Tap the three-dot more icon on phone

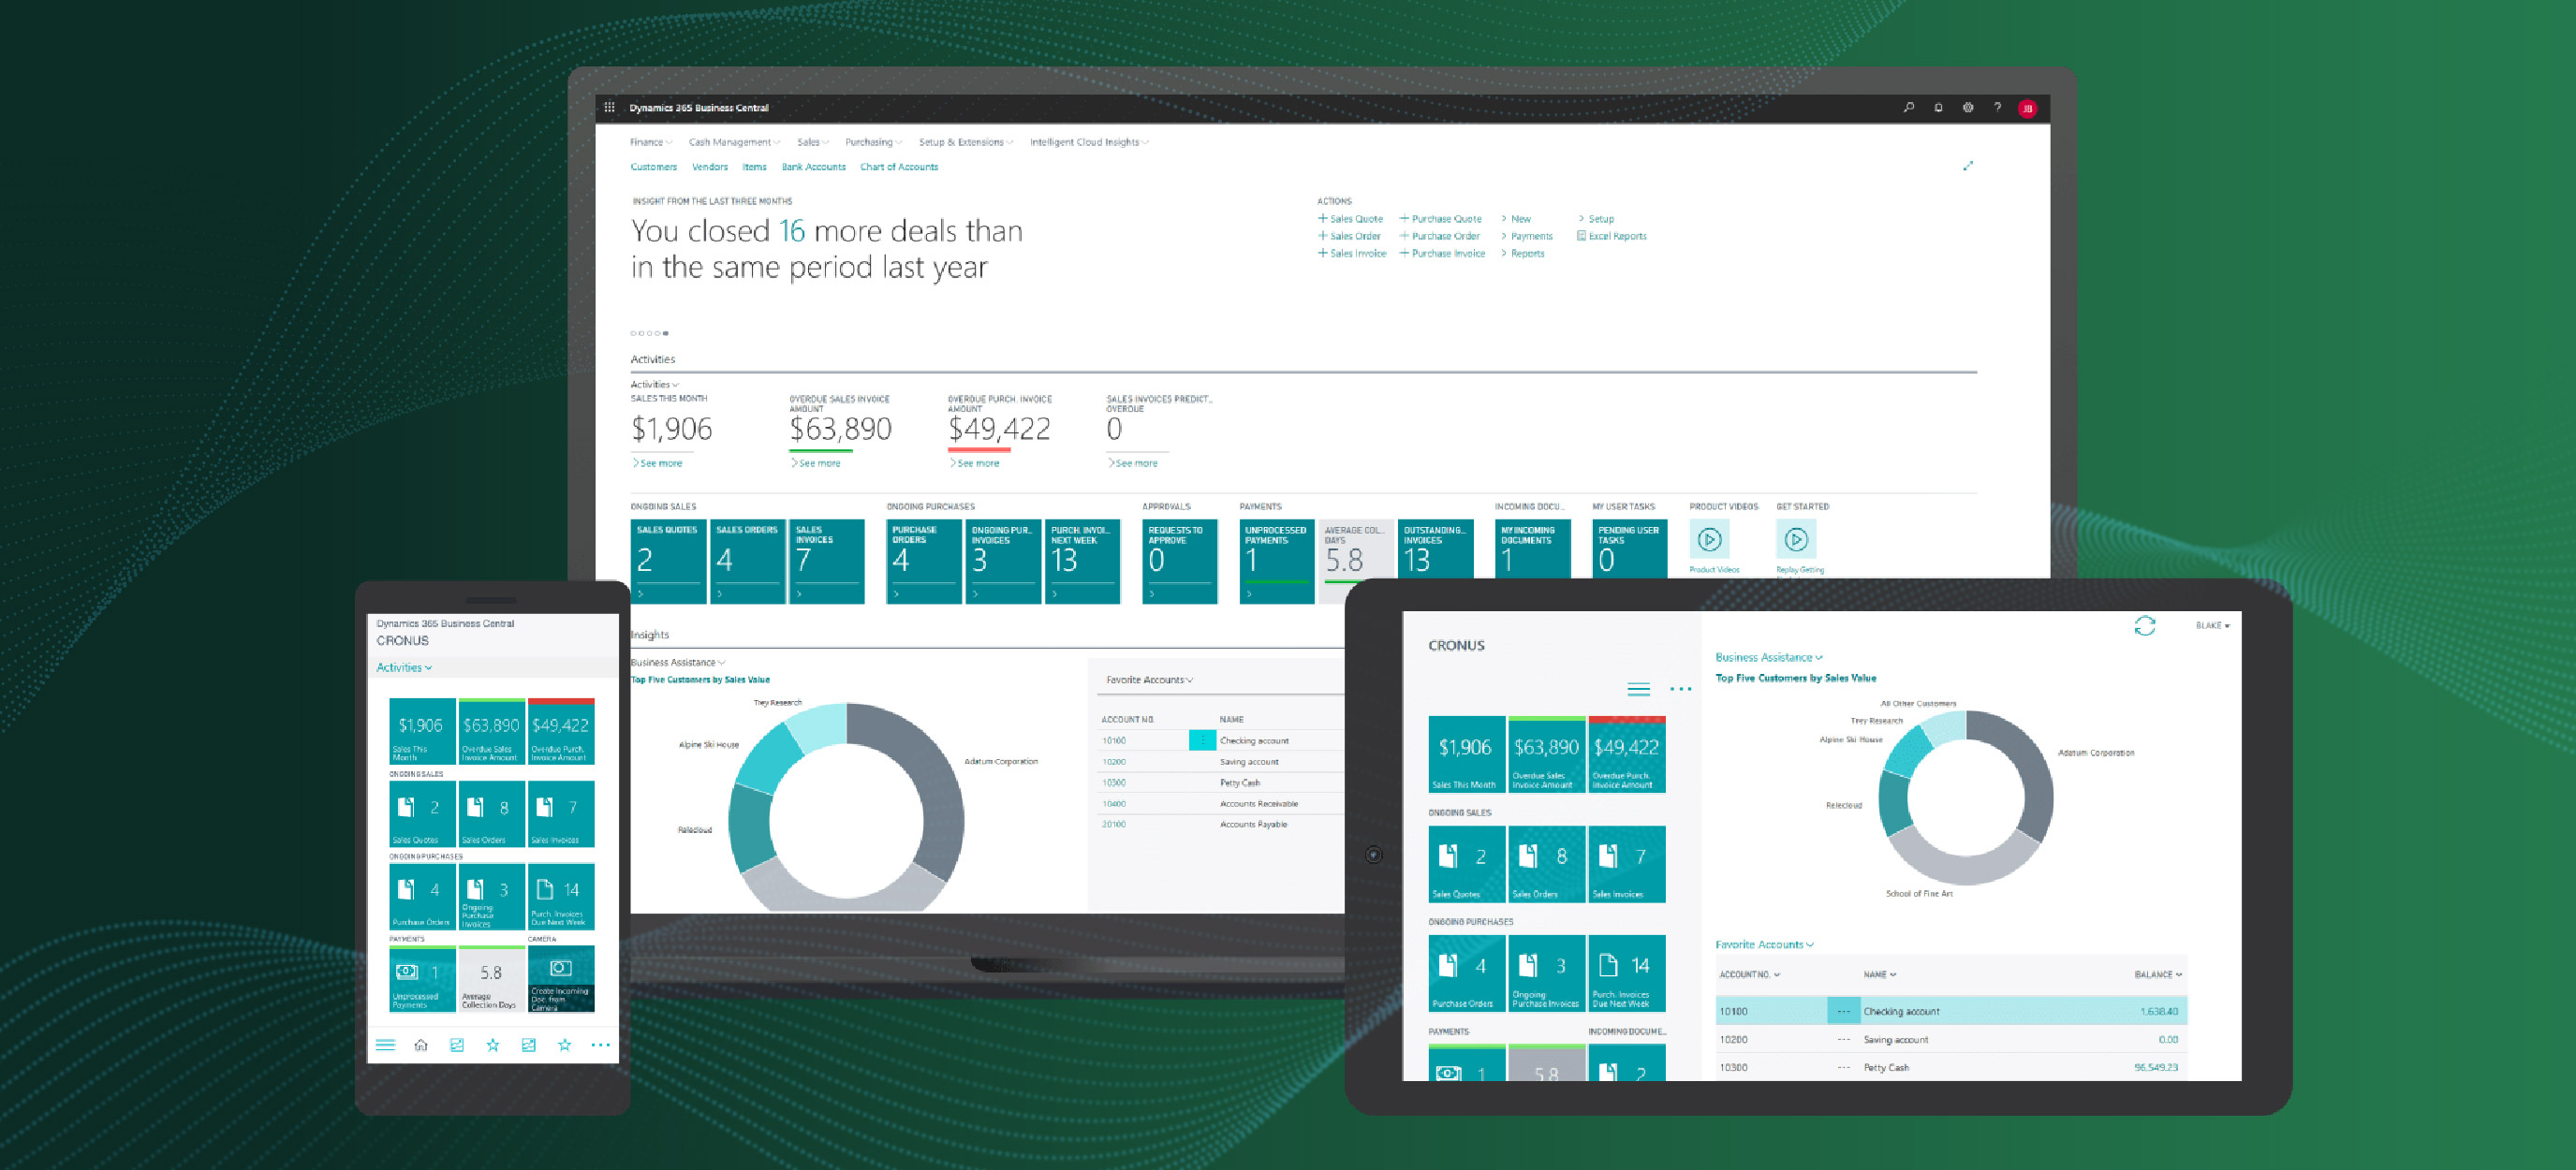(x=600, y=1045)
